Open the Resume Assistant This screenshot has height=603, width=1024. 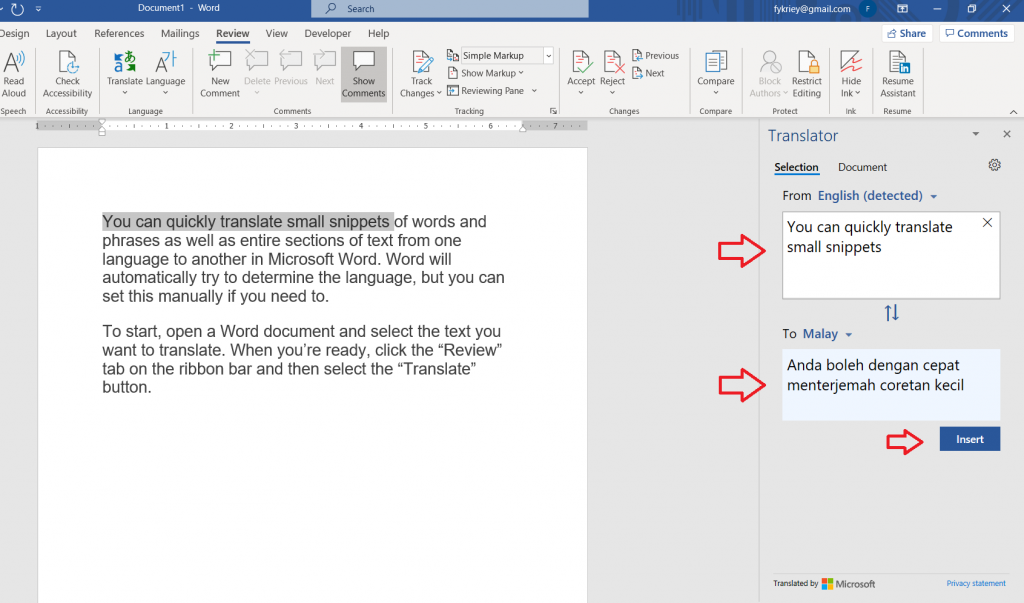point(897,65)
